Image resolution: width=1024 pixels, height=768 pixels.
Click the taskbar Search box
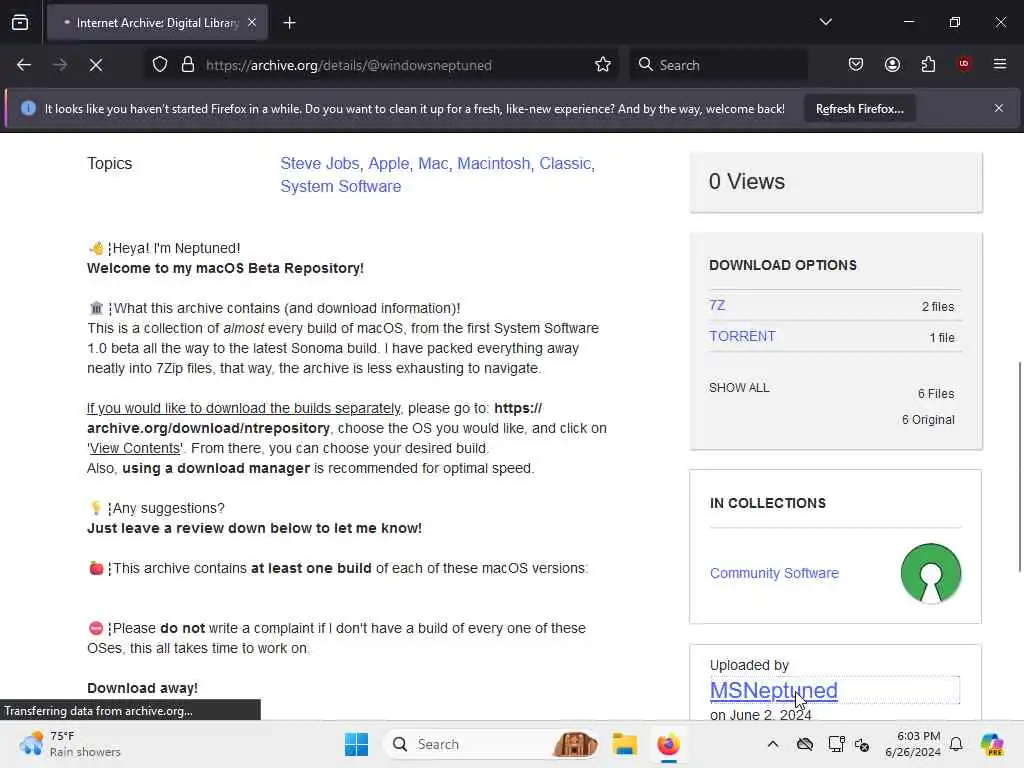click(491, 744)
